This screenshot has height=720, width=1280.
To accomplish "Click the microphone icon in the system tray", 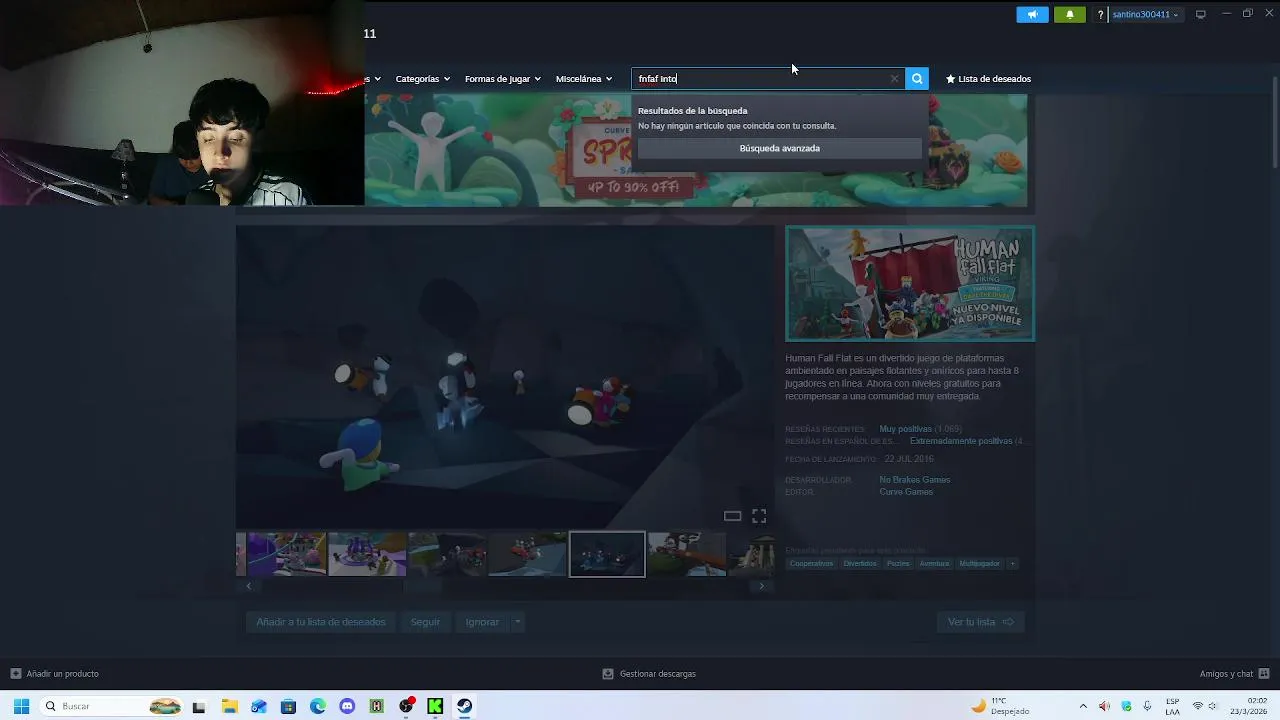I will (x=1147, y=706).
